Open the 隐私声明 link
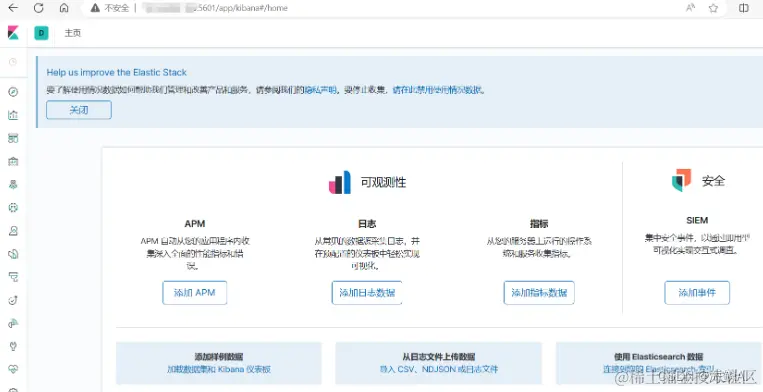This screenshot has height=392, width=763. (321, 90)
